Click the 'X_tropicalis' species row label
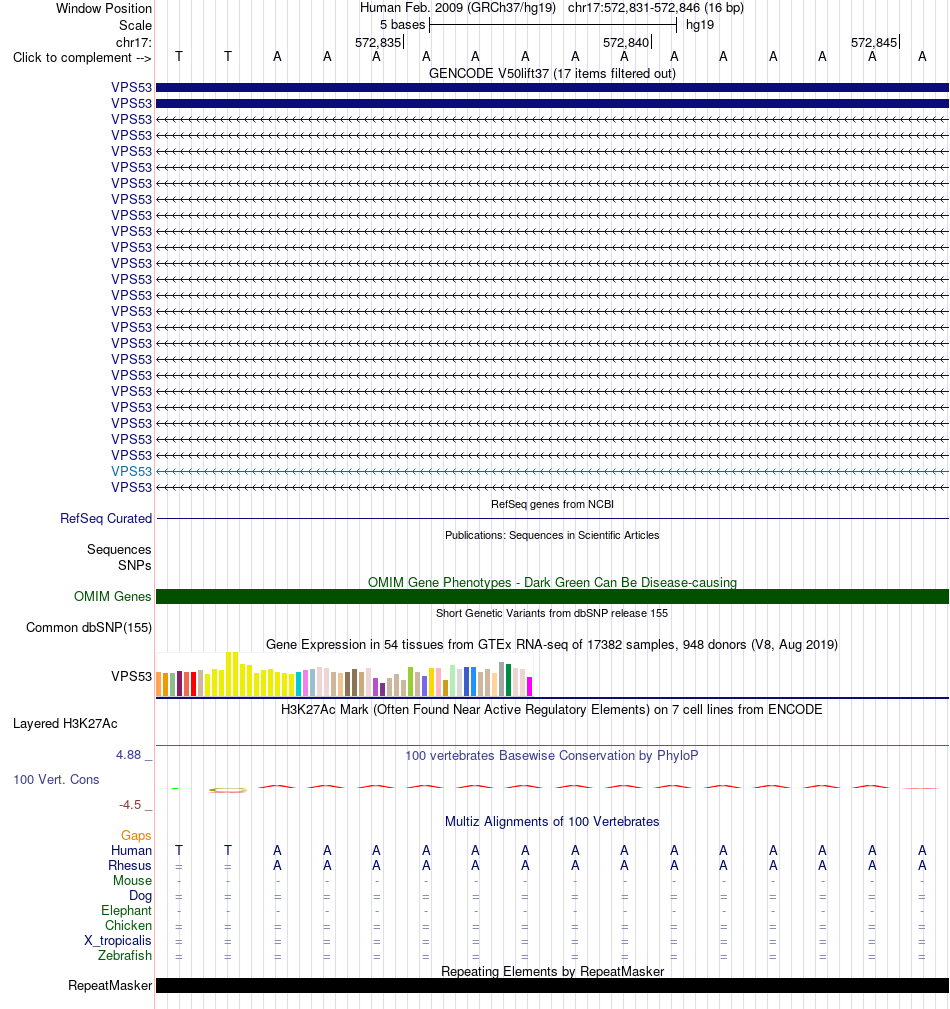This screenshot has width=950, height=1009. [118, 940]
